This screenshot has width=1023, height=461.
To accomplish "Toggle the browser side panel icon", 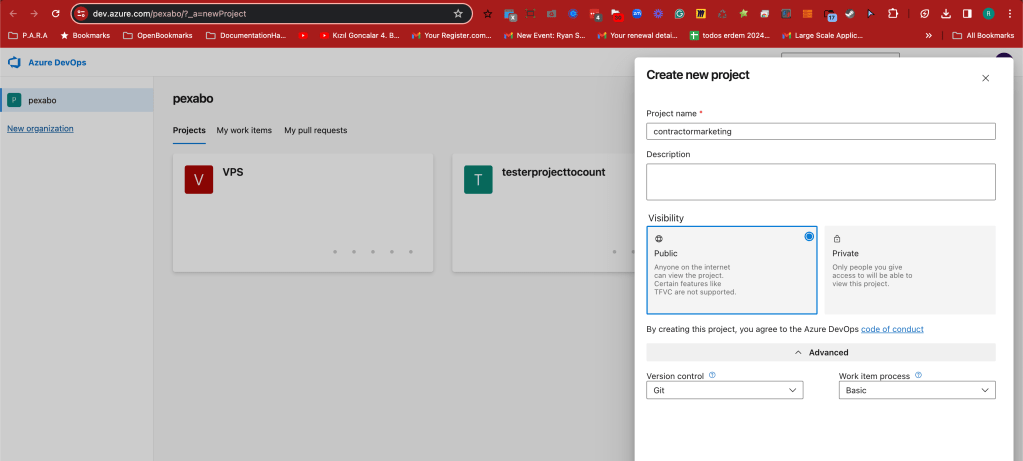I will tap(967, 13).
